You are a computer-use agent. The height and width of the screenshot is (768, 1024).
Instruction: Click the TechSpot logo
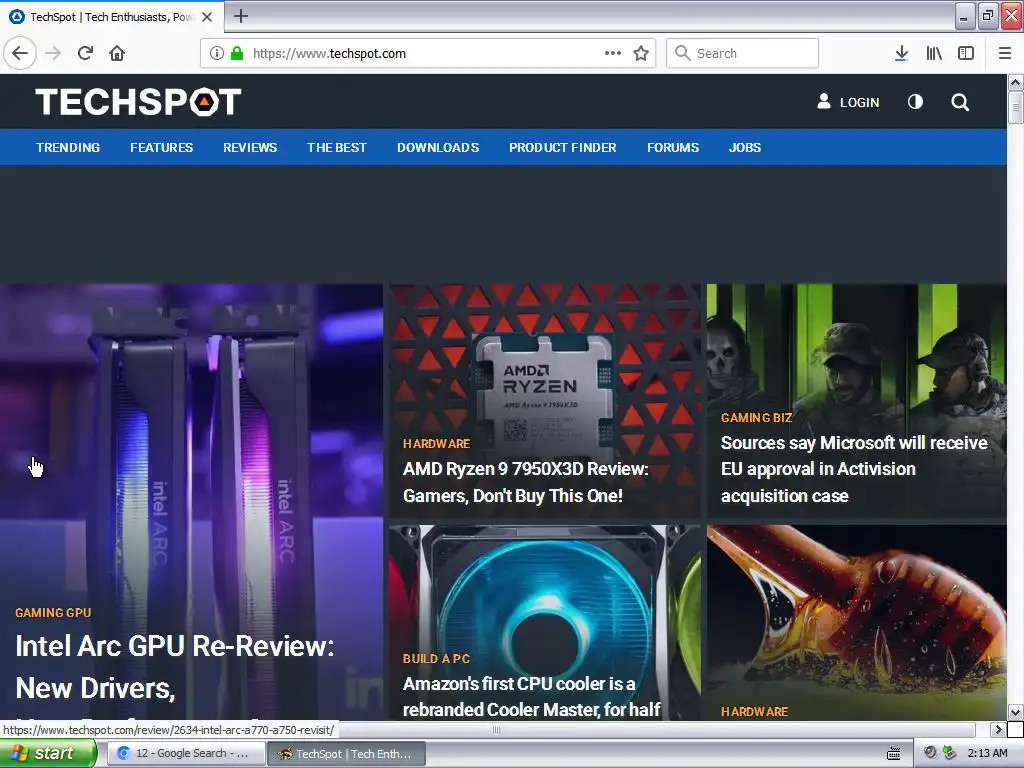coord(138,102)
